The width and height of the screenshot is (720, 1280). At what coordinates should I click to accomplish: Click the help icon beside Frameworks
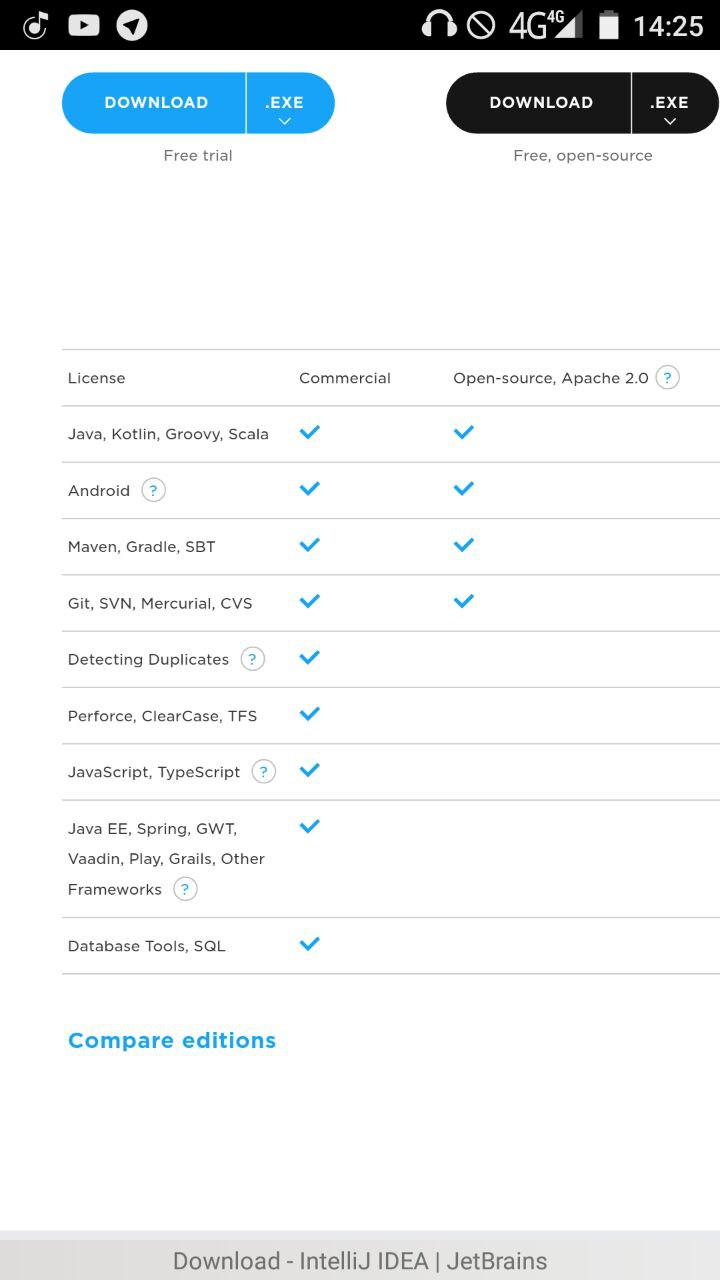pos(185,889)
